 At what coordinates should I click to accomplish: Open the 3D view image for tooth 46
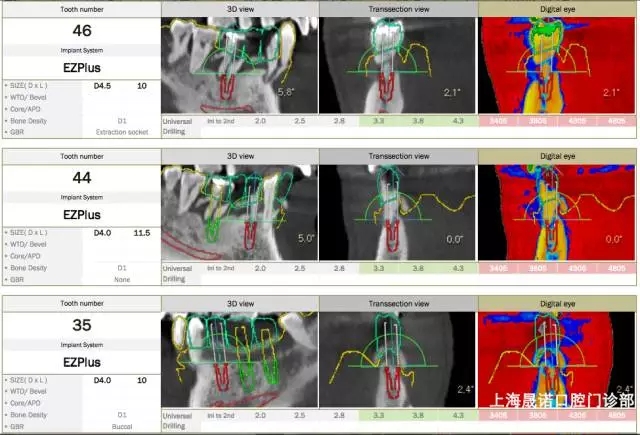239,65
